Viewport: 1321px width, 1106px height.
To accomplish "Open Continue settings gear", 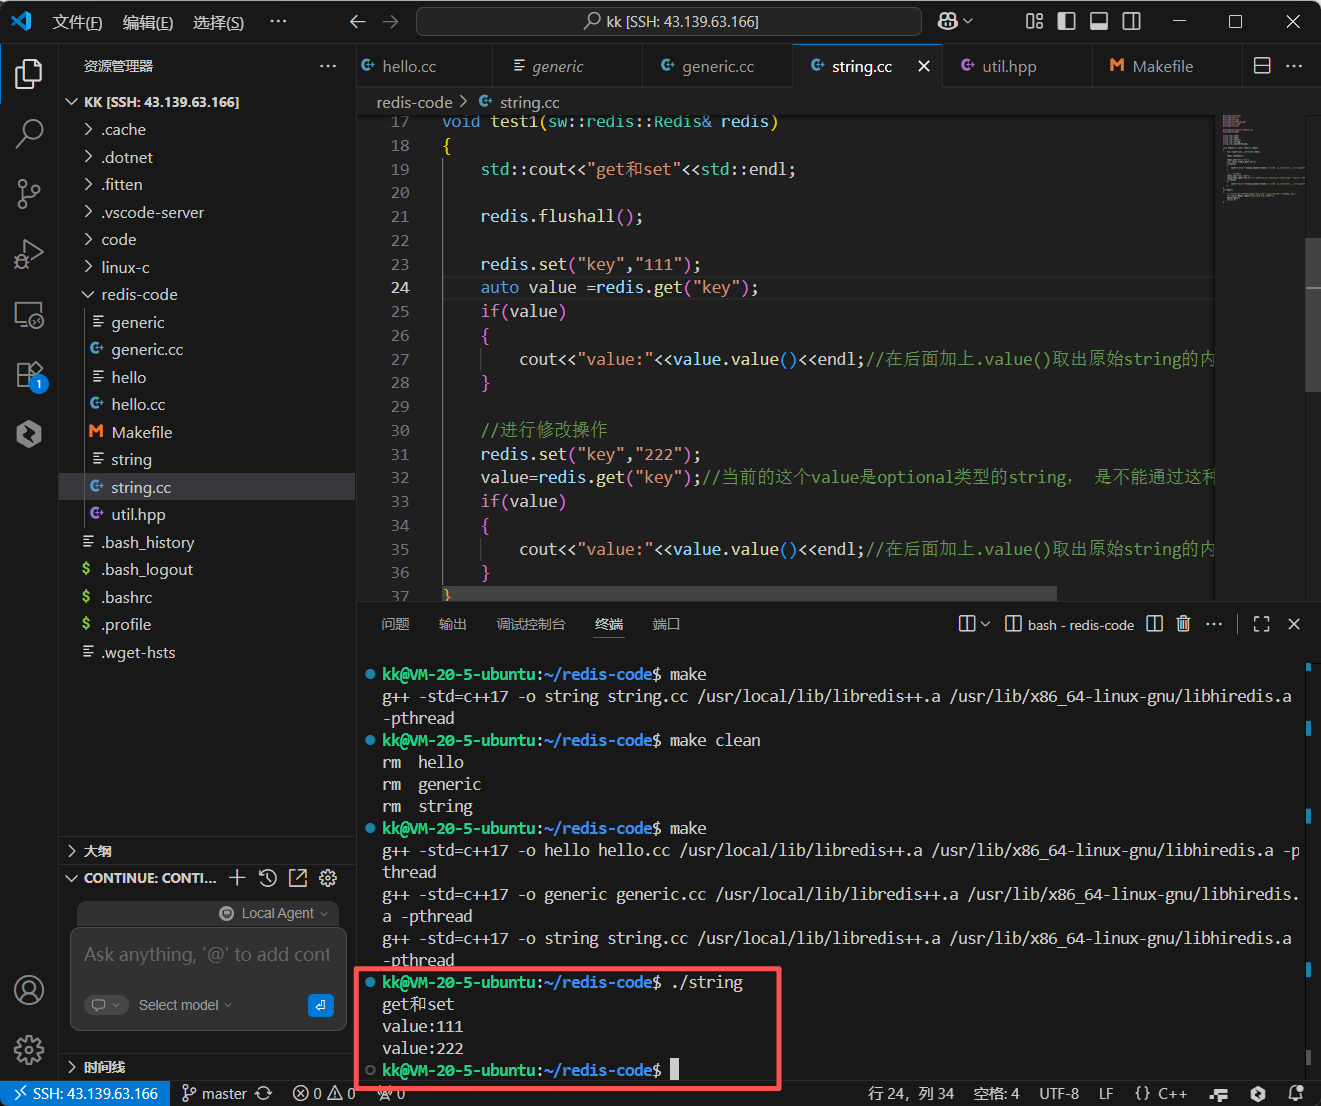I will [x=328, y=878].
